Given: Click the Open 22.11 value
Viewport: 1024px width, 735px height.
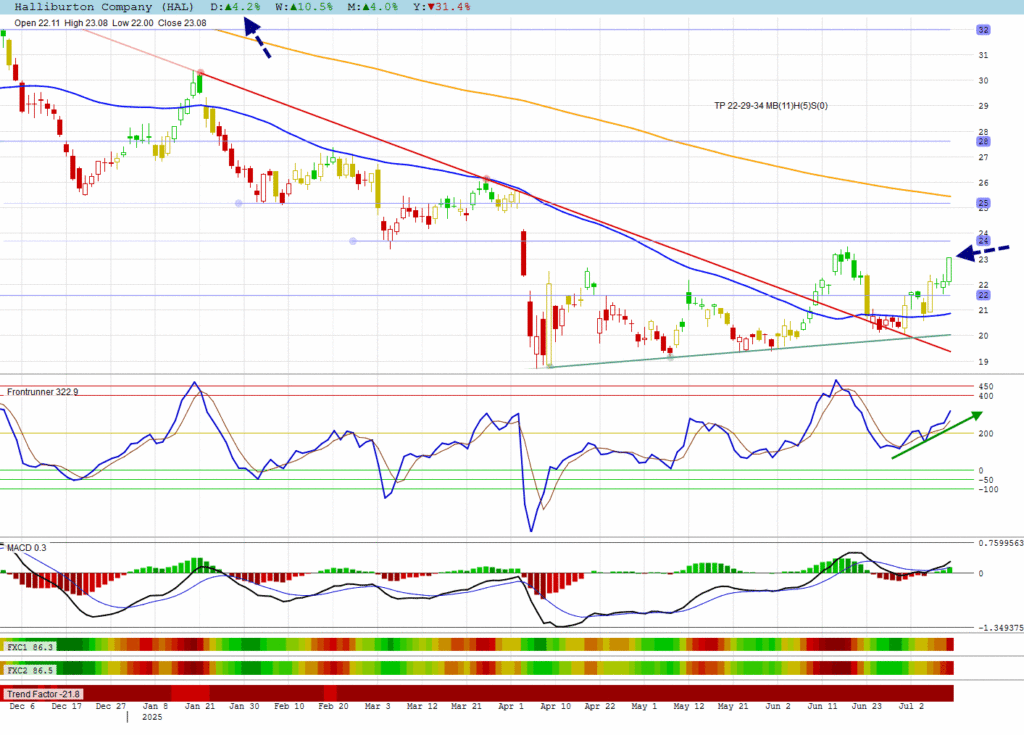Looking at the screenshot, I should pos(37,23).
